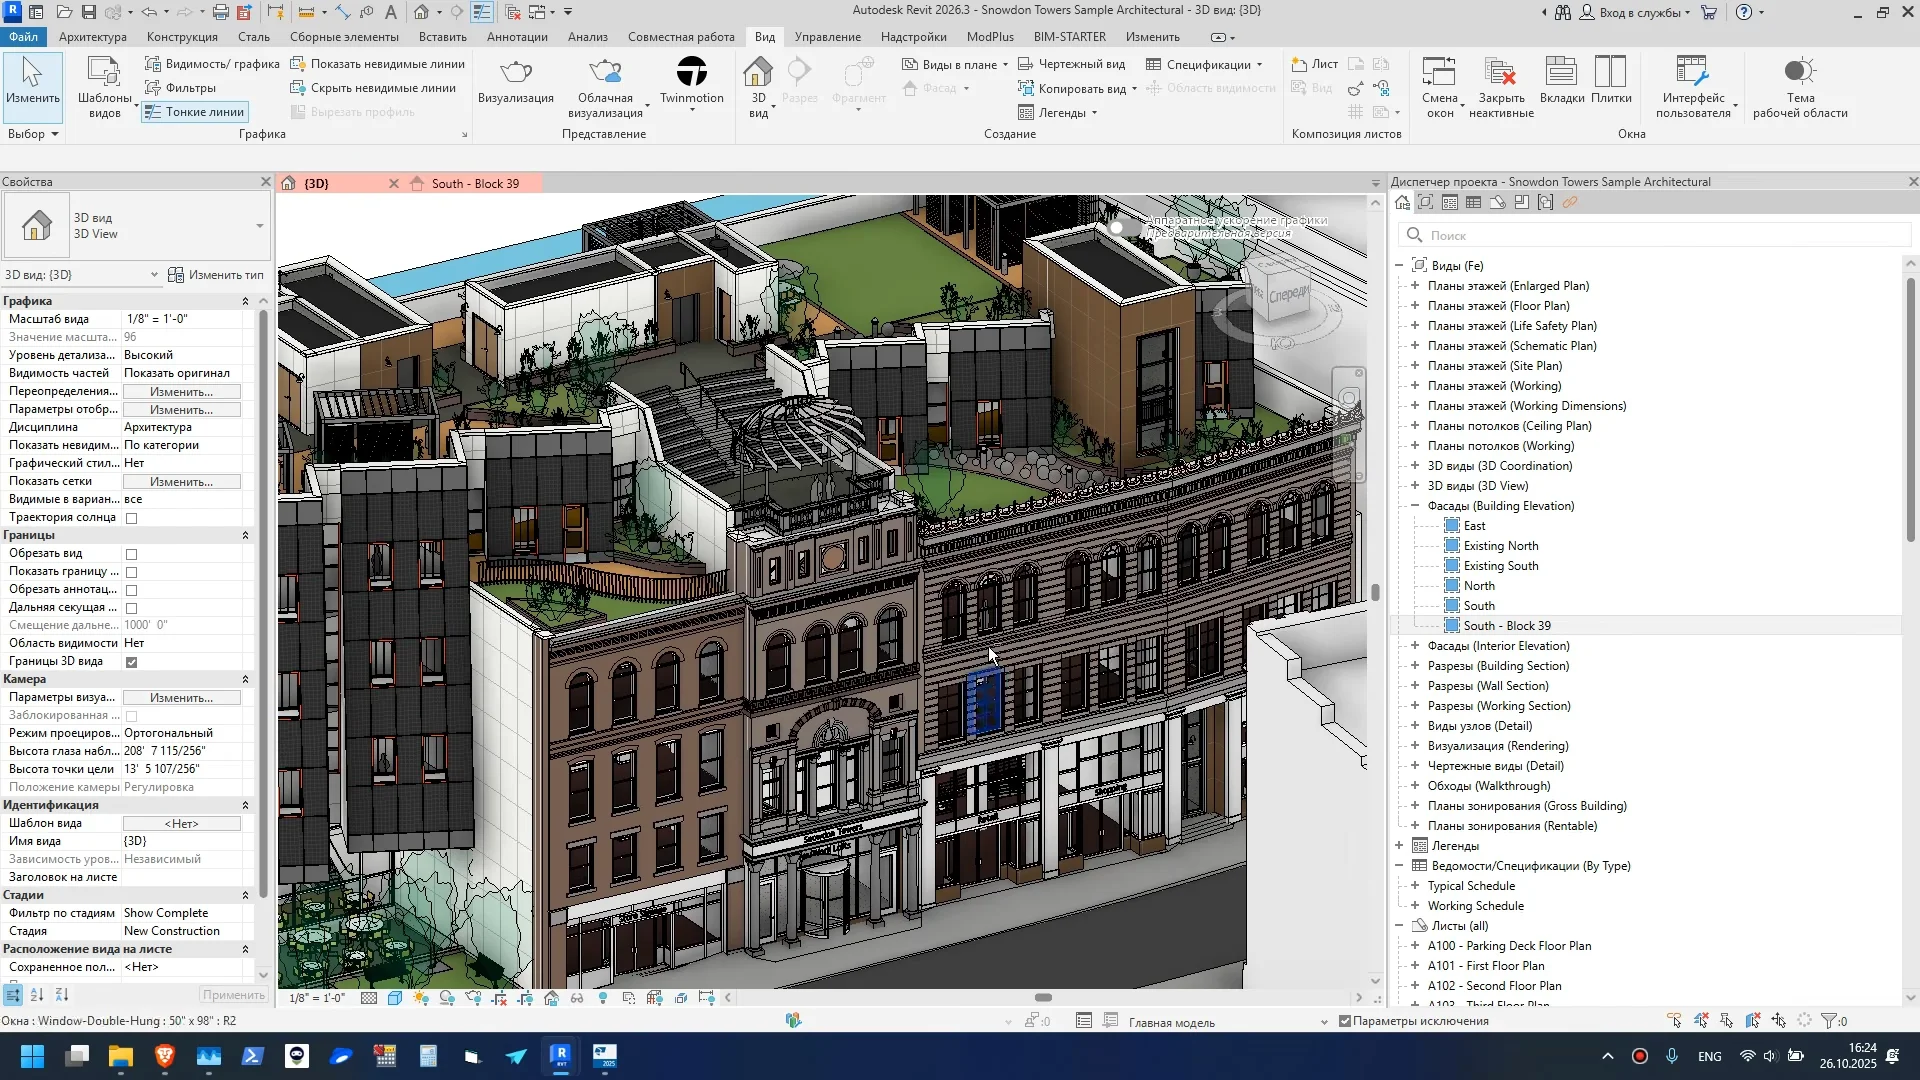The width and height of the screenshot is (1920, 1080).
Task: Click the Cloud Rendering icon
Action: coord(605,72)
